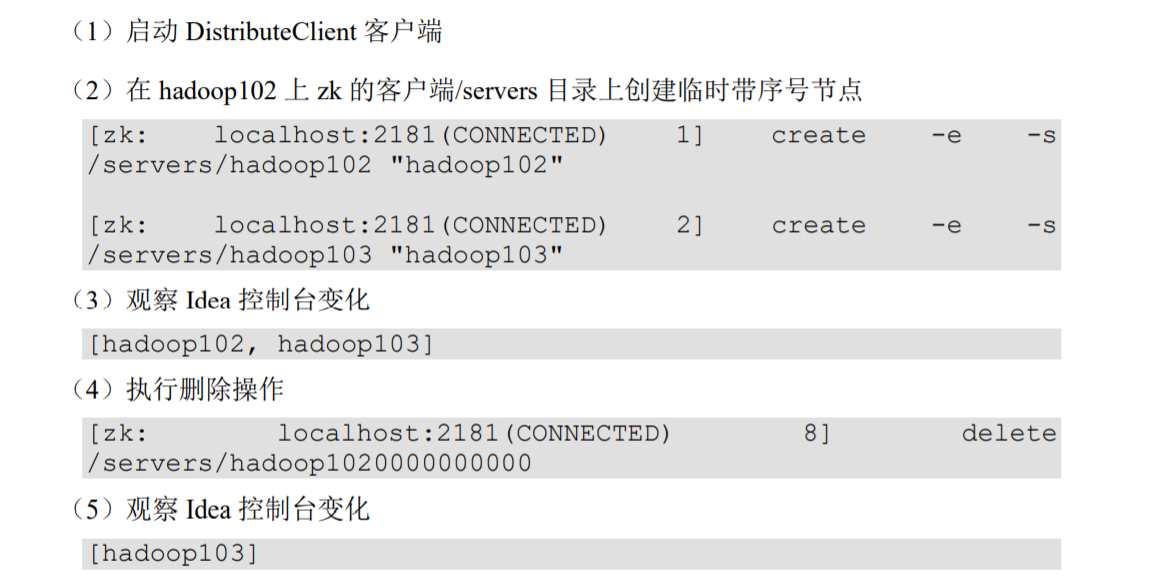Viewport: 1172px width, 584px height.
Task: Click the step 5 heading about Idea console
Action: click(x=220, y=510)
